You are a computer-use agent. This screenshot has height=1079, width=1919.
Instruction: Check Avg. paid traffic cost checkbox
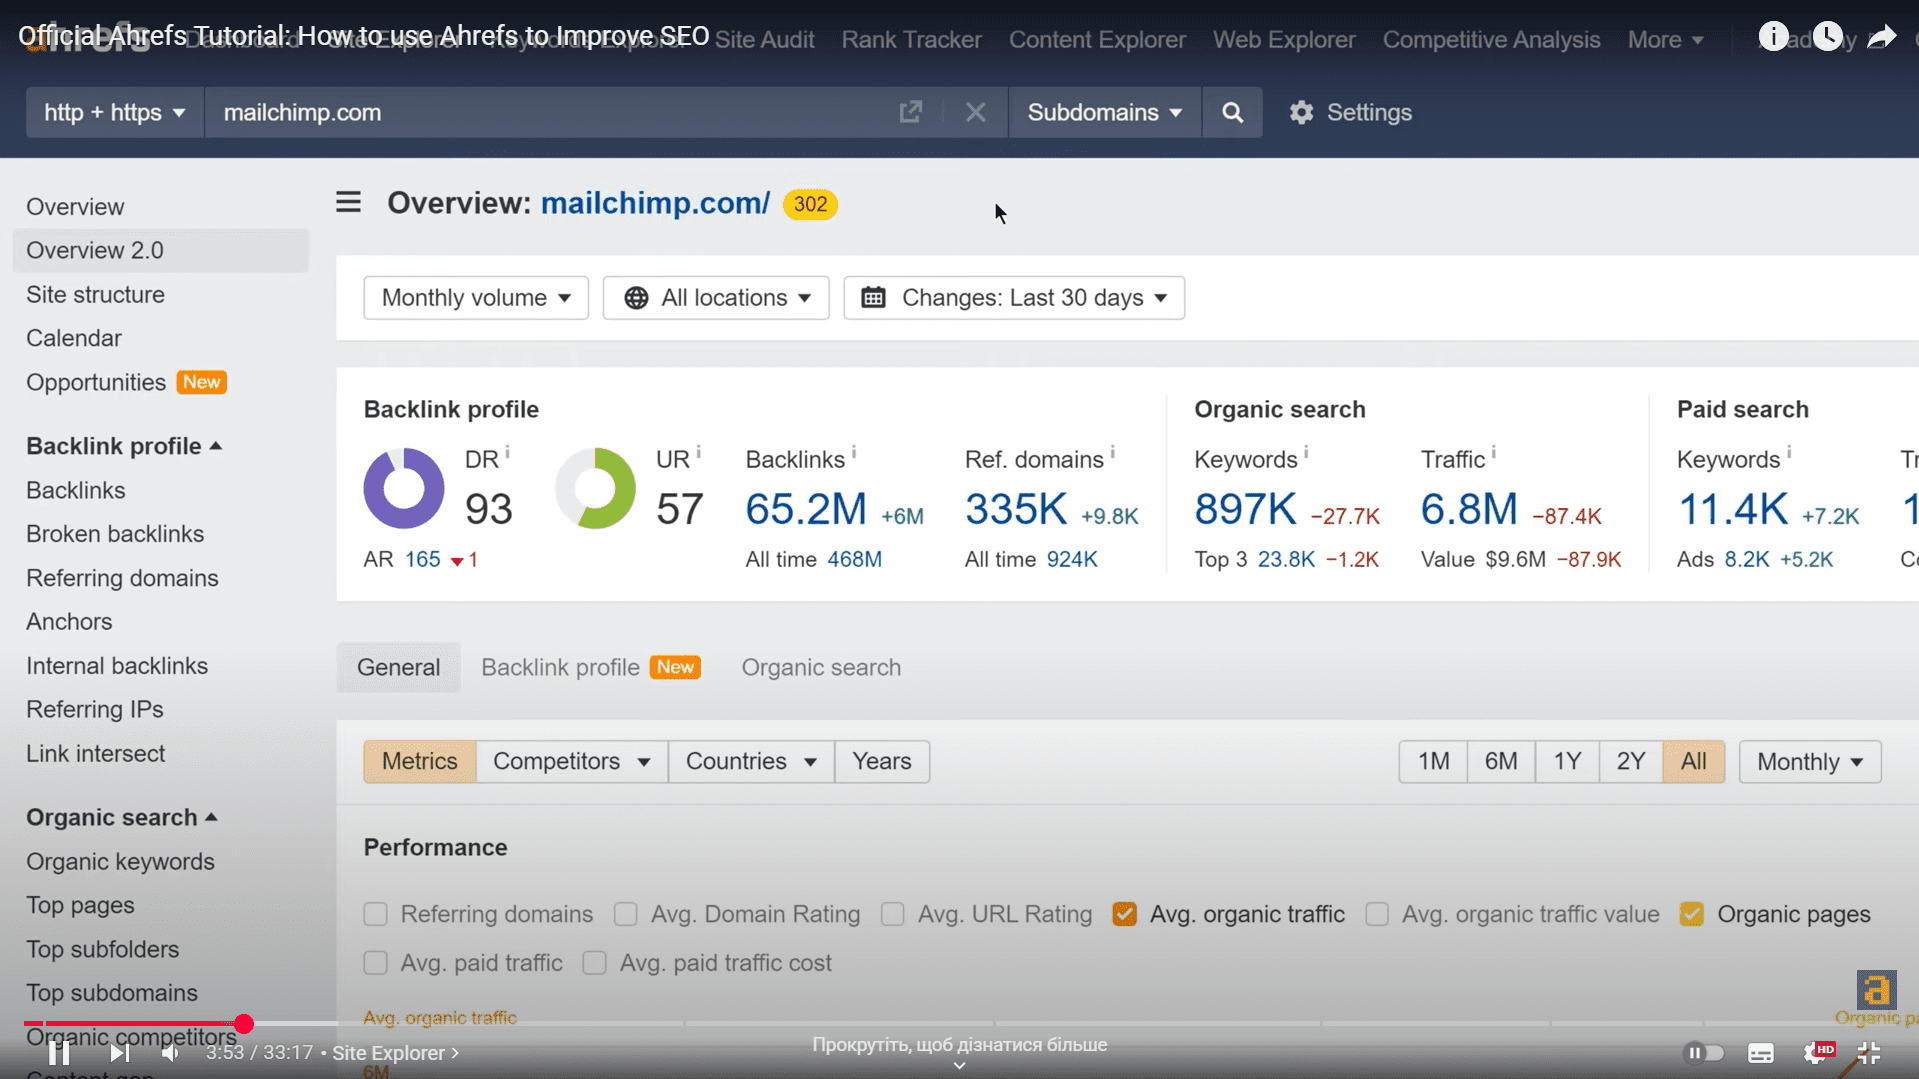click(x=594, y=963)
